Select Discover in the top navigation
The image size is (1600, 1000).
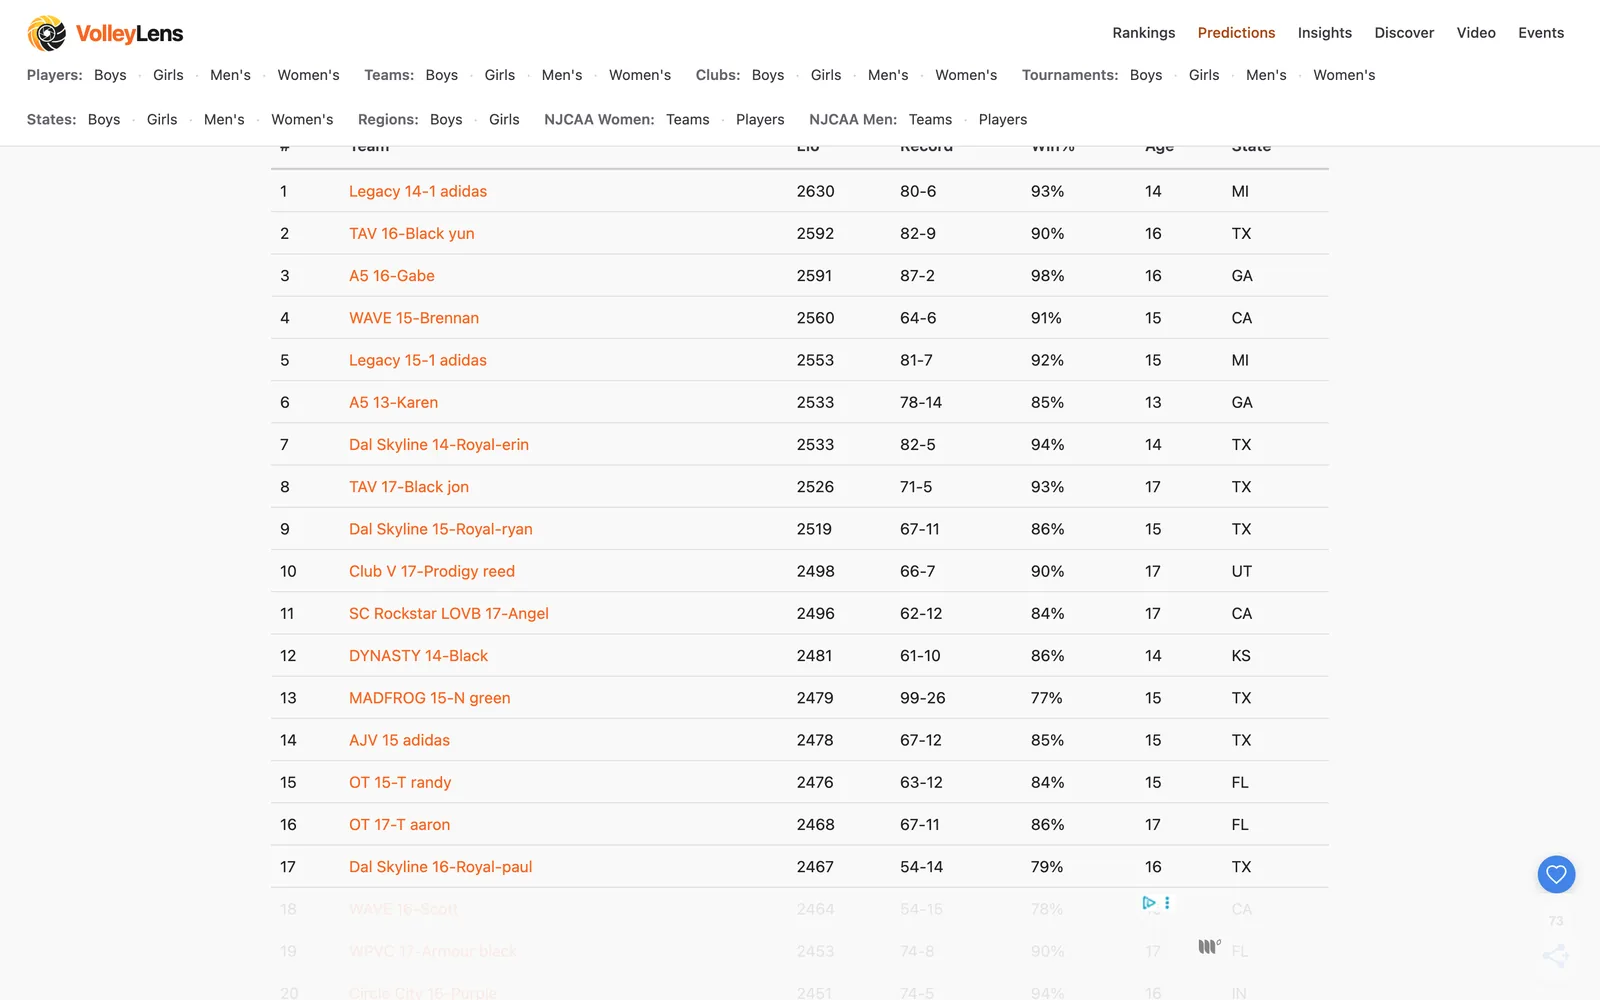point(1404,33)
